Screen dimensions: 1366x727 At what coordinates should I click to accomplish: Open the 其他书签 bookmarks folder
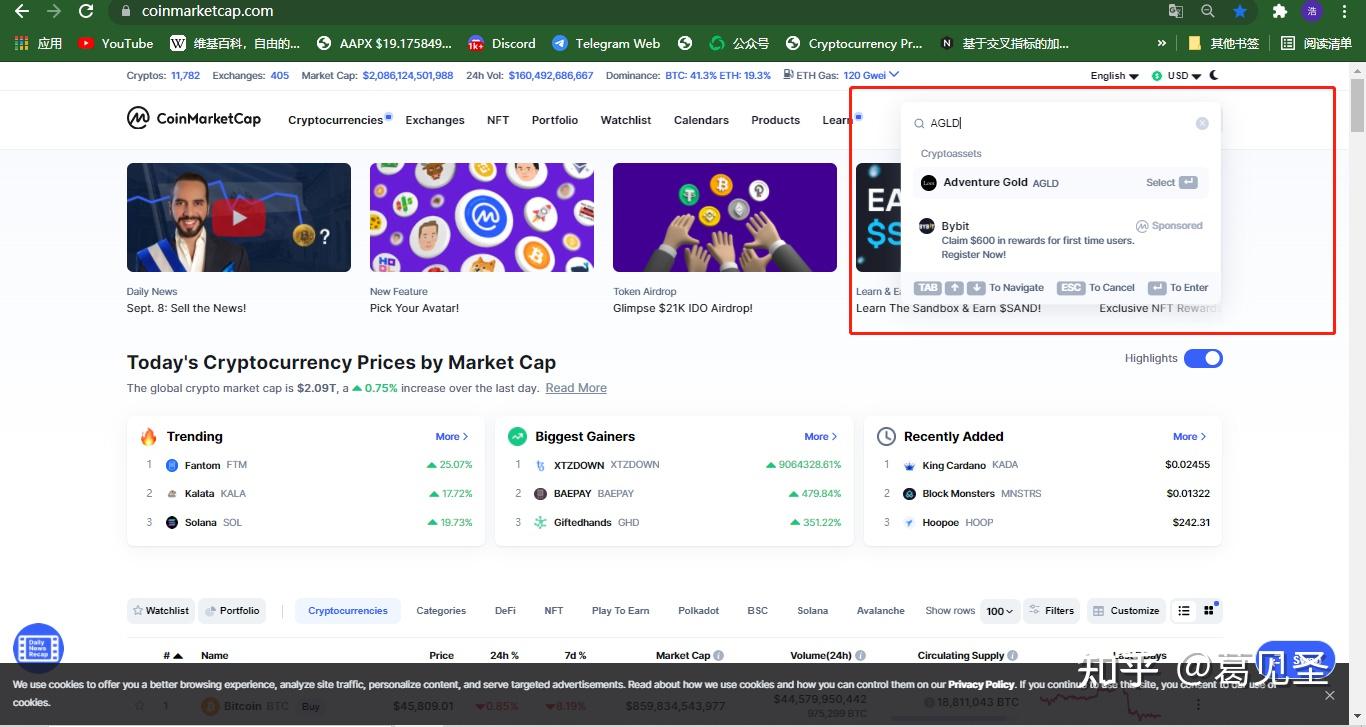(x=1223, y=43)
